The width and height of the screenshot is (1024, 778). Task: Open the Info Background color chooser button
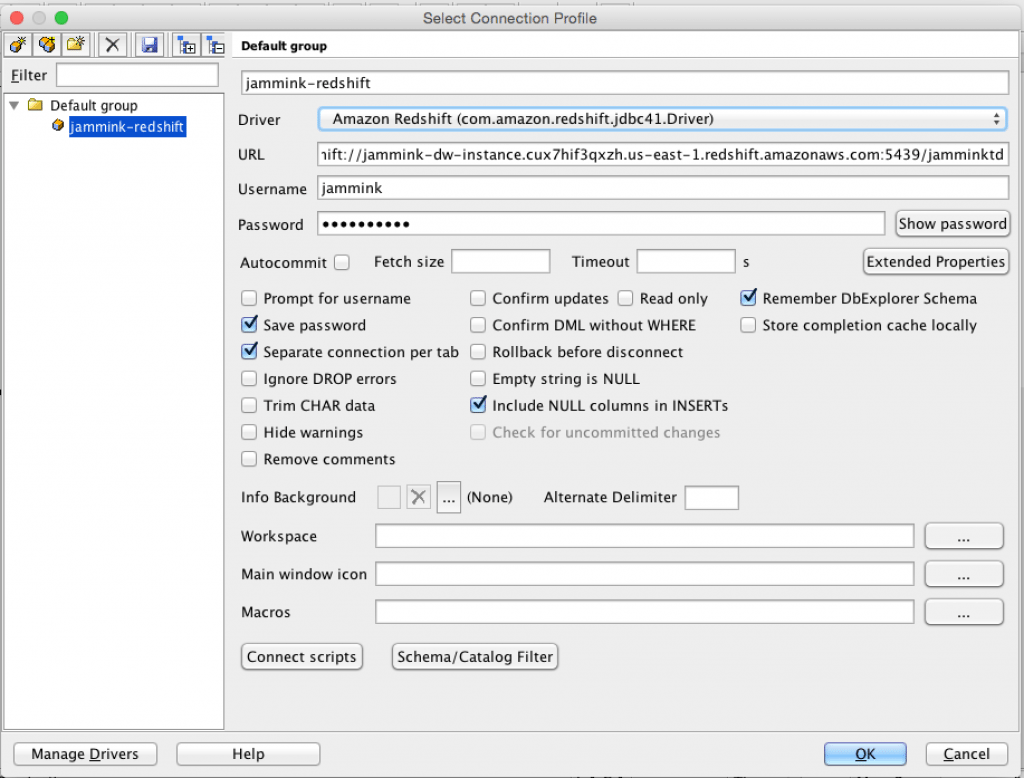pos(449,498)
